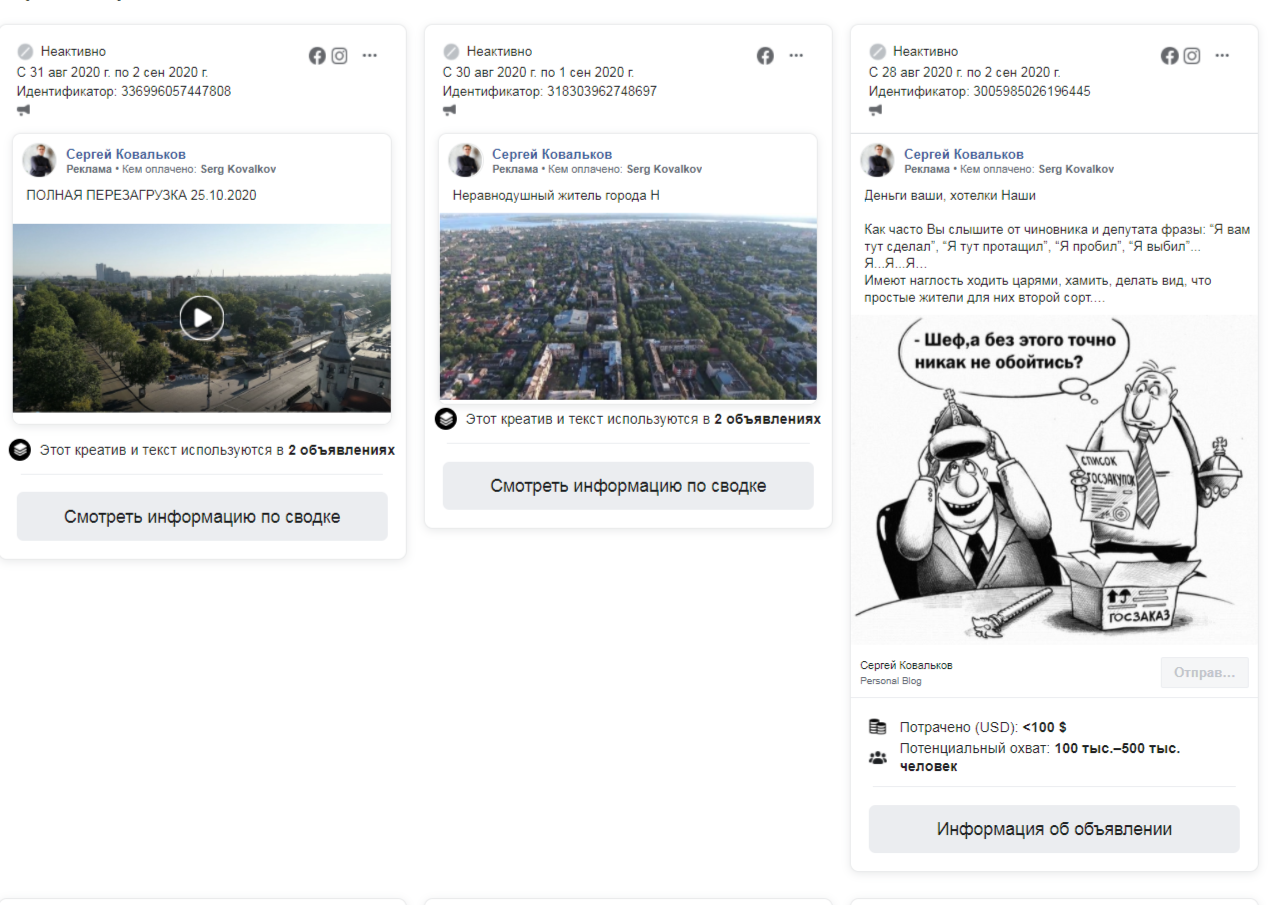Click 'Смотреть информацию по сводке' in first card

(202, 517)
